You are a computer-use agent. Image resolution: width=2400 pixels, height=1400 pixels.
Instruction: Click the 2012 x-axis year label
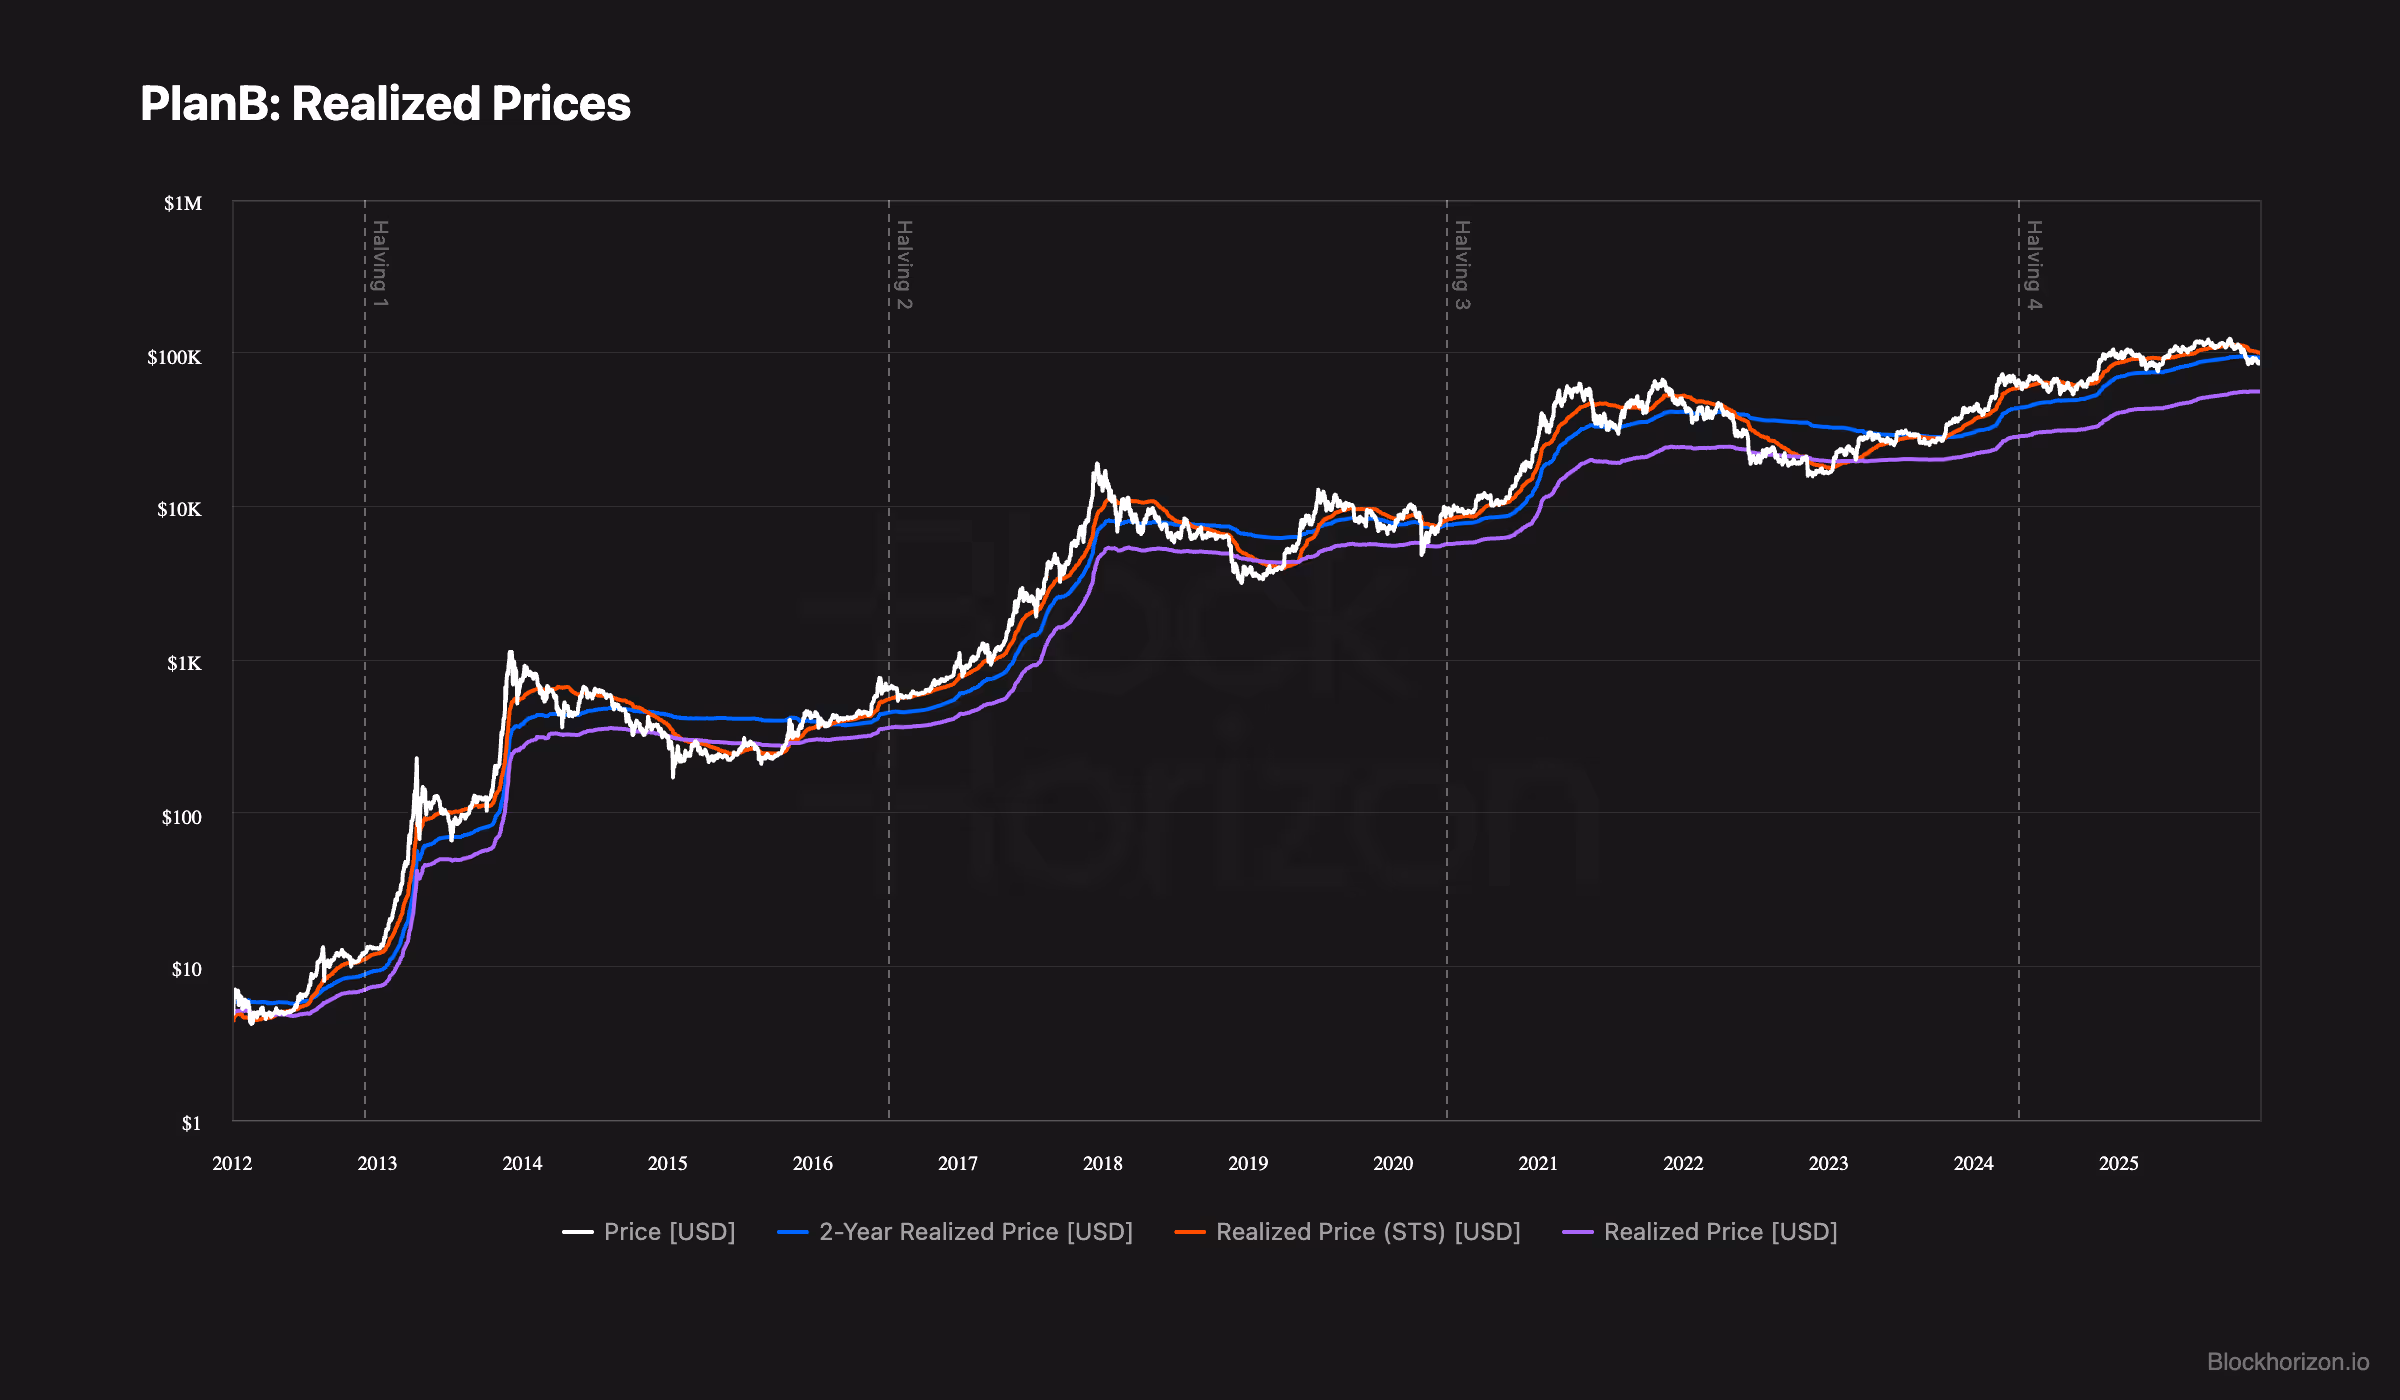[232, 1164]
